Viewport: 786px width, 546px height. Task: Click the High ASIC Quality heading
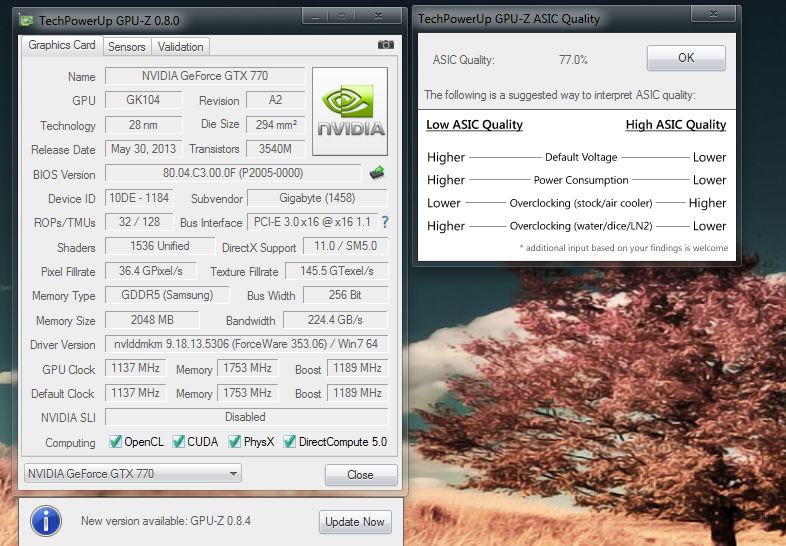coord(676,125)
